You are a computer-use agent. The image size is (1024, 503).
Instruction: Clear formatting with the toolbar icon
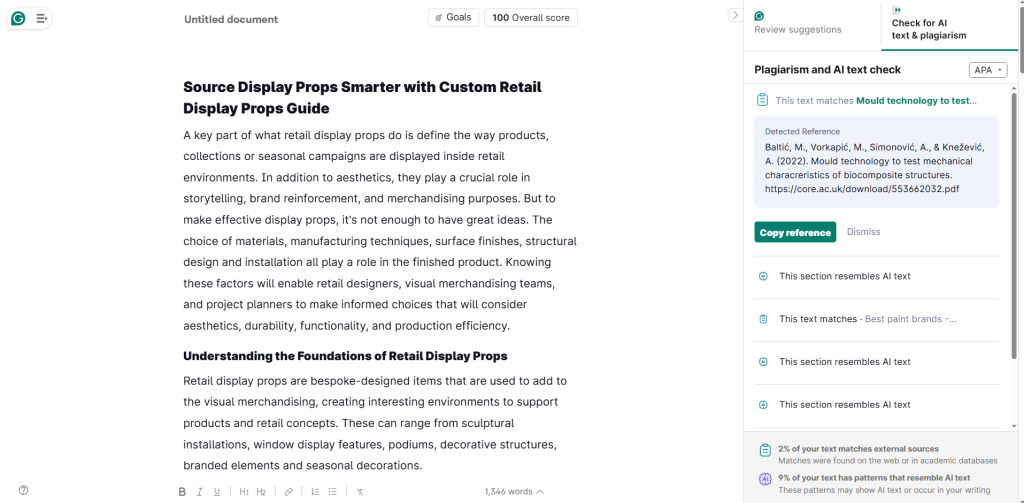[x=360, y=492]
